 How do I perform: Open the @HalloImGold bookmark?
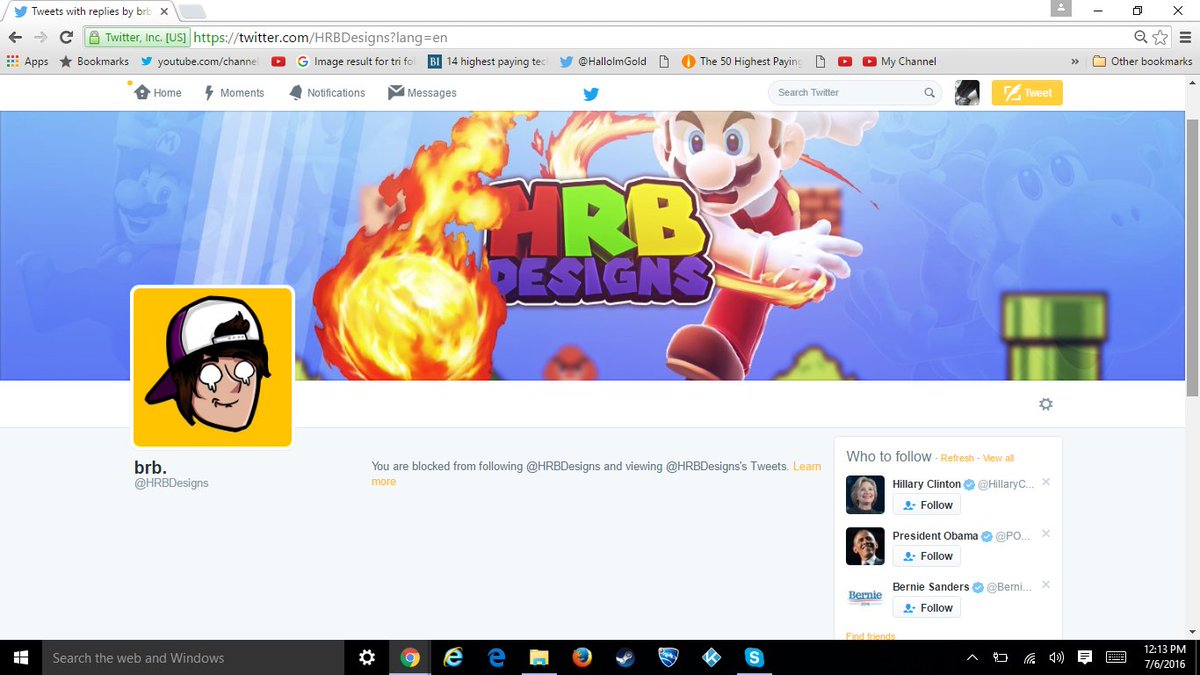pyautogui.click(x=603, y=61)
